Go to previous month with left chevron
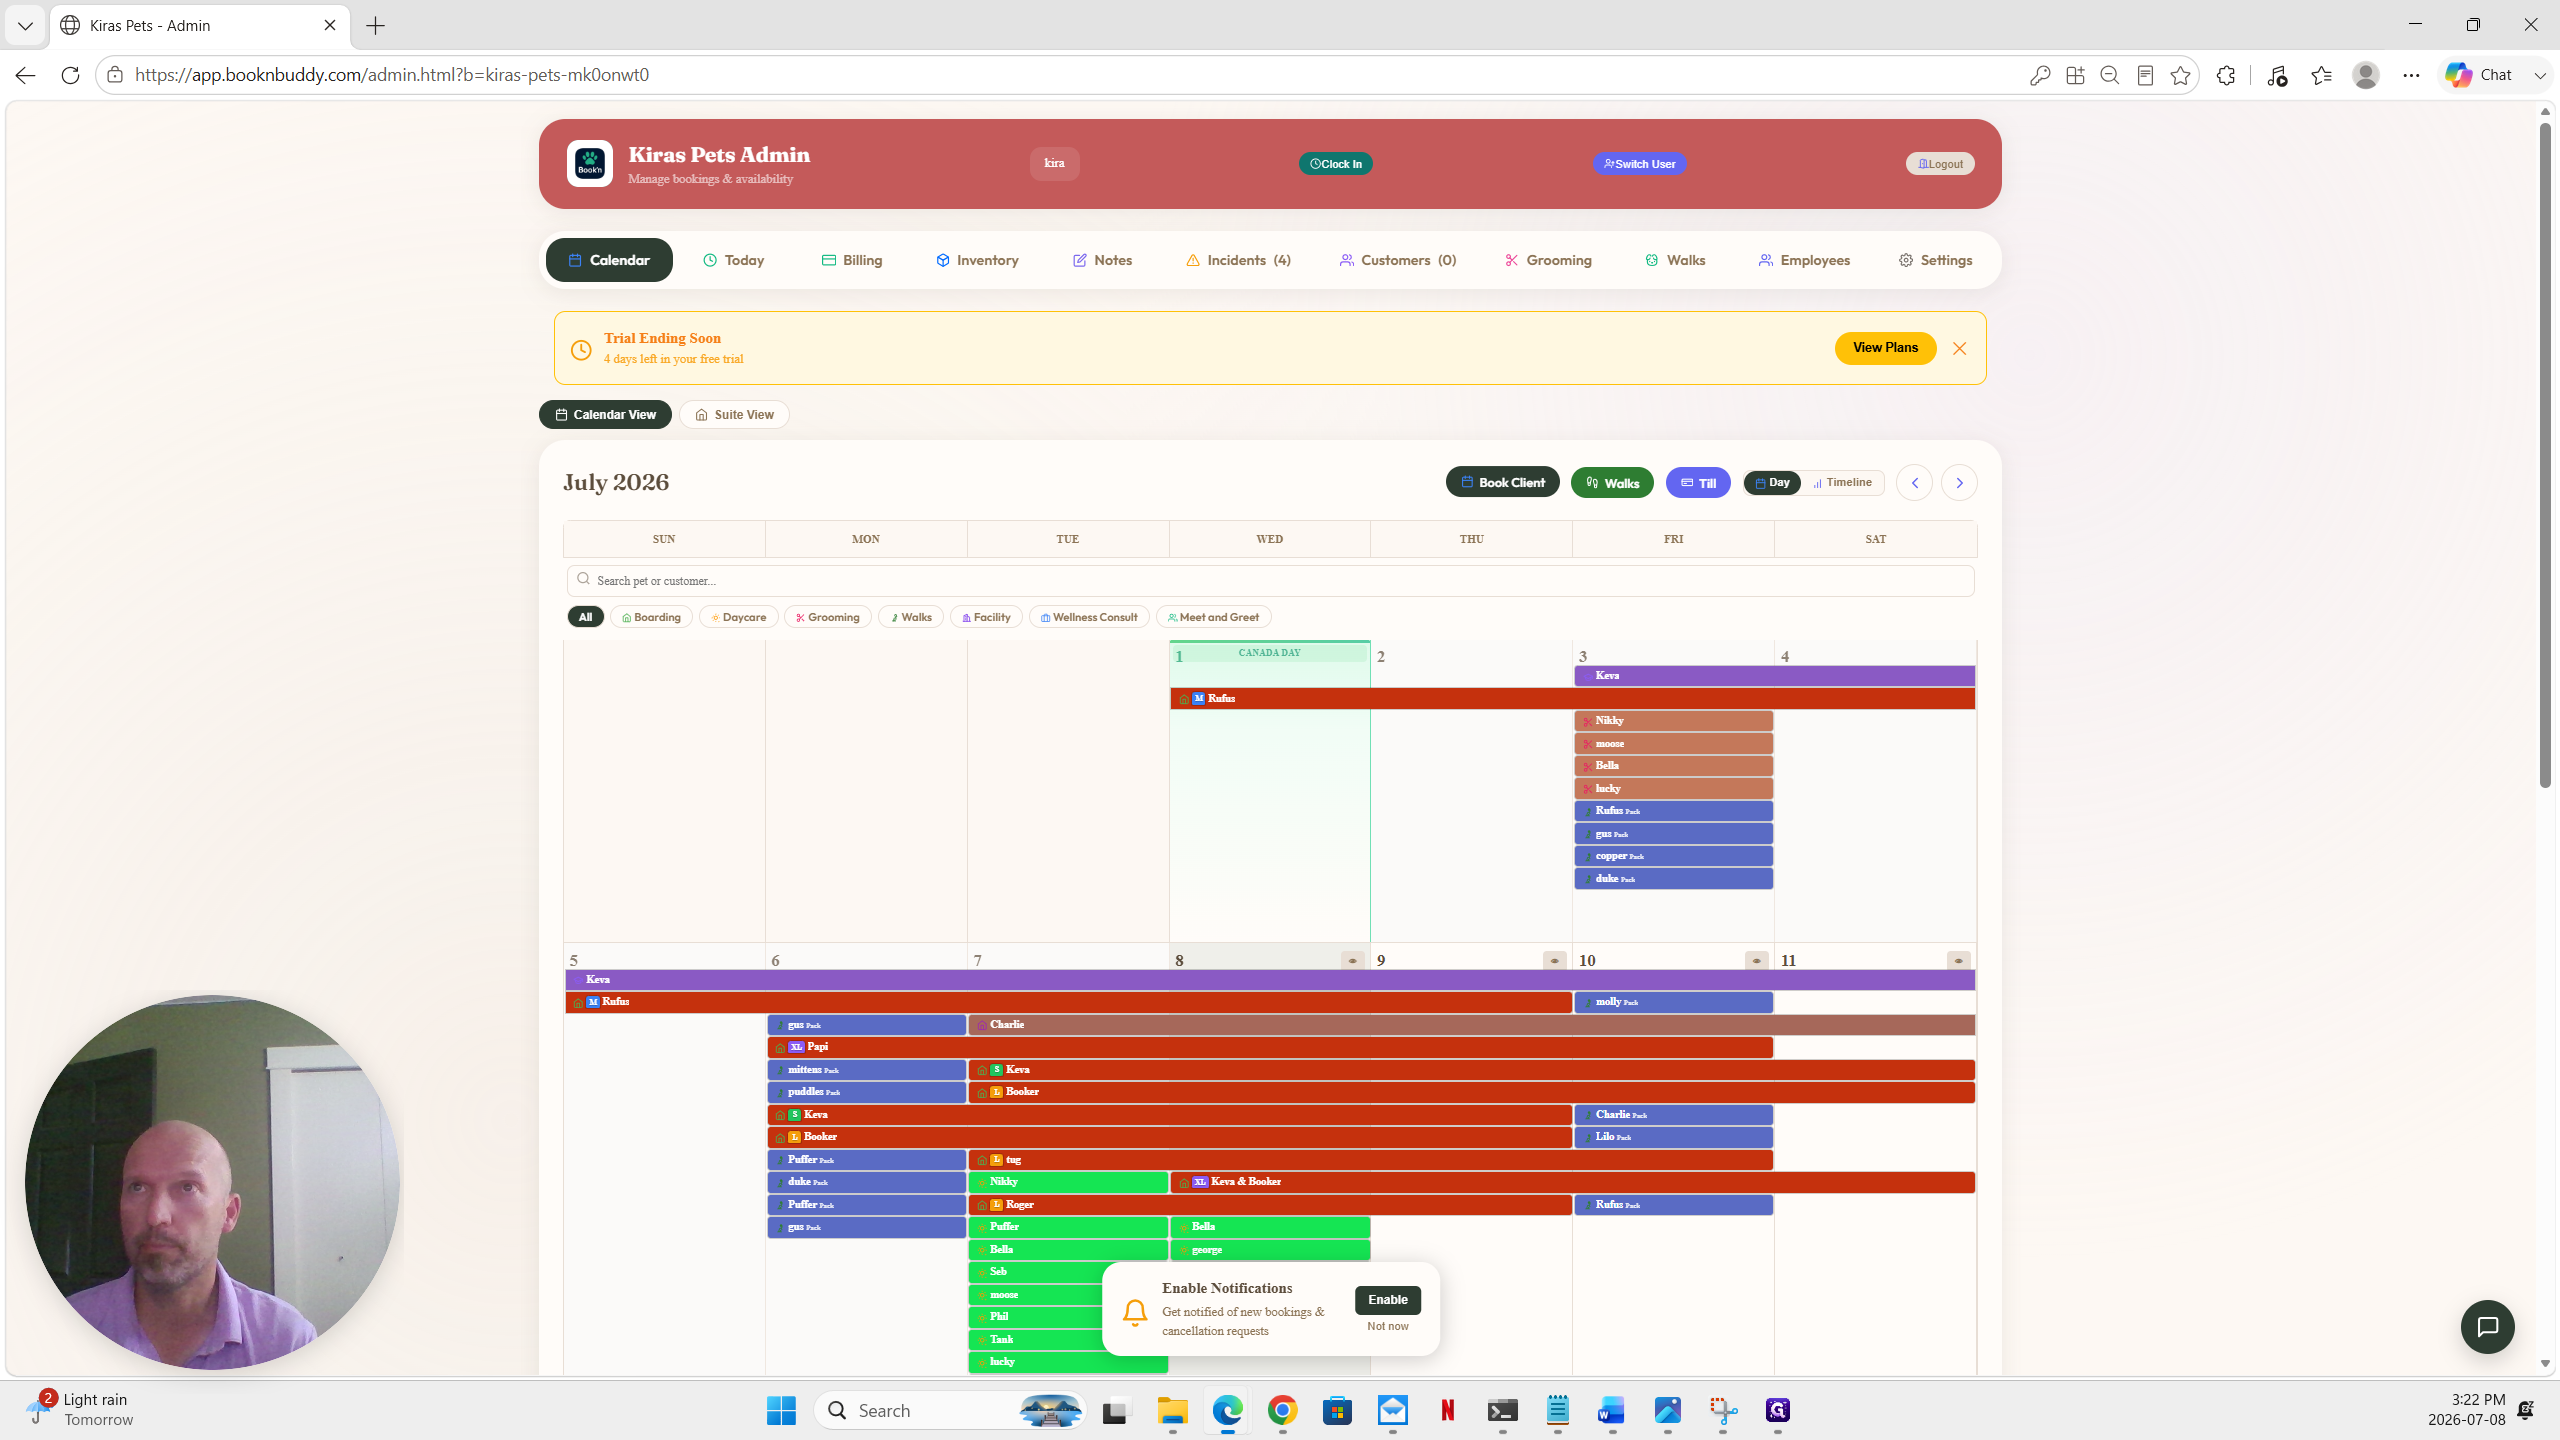This screenshot has width=2560, height=1440. (x=1914, y=483)
